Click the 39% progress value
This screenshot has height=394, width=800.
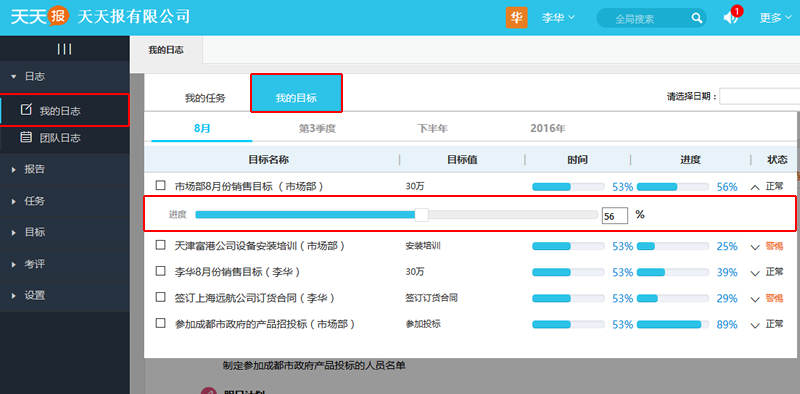pyautogui.click(x=727, y=273)
